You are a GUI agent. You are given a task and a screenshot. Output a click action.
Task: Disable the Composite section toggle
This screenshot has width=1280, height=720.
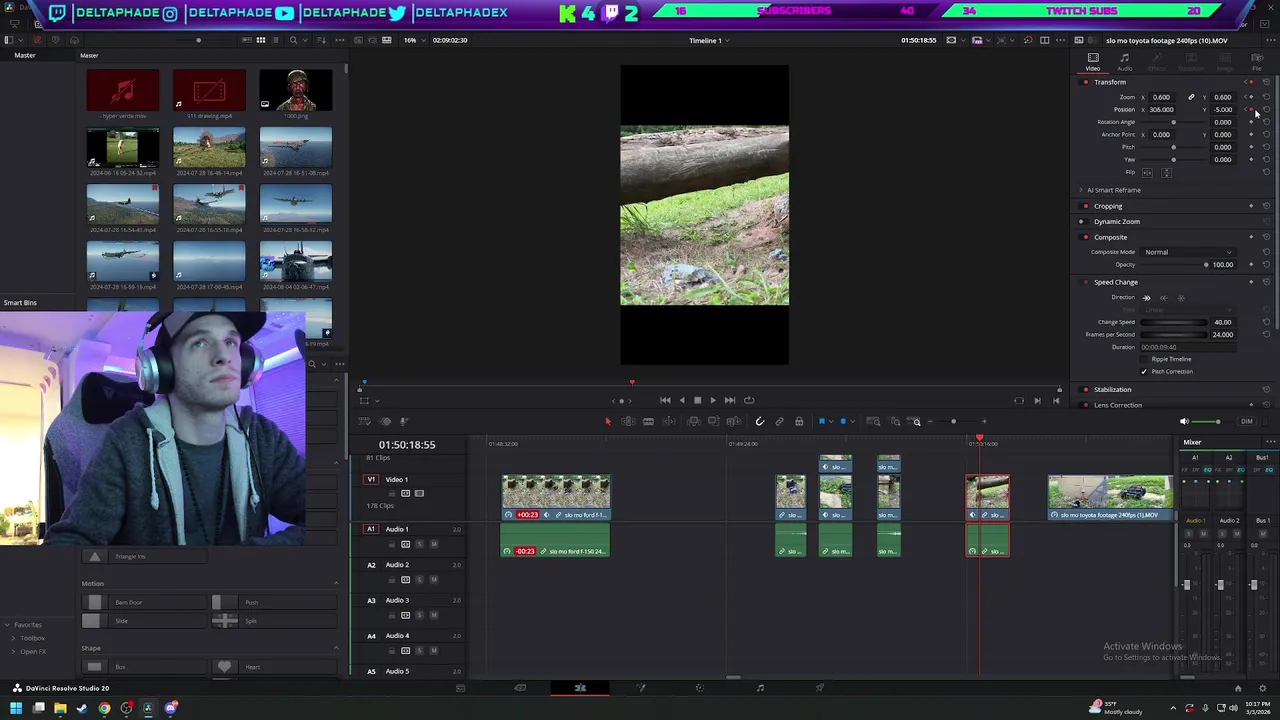pyautogui.click(x=1084, y=237)
